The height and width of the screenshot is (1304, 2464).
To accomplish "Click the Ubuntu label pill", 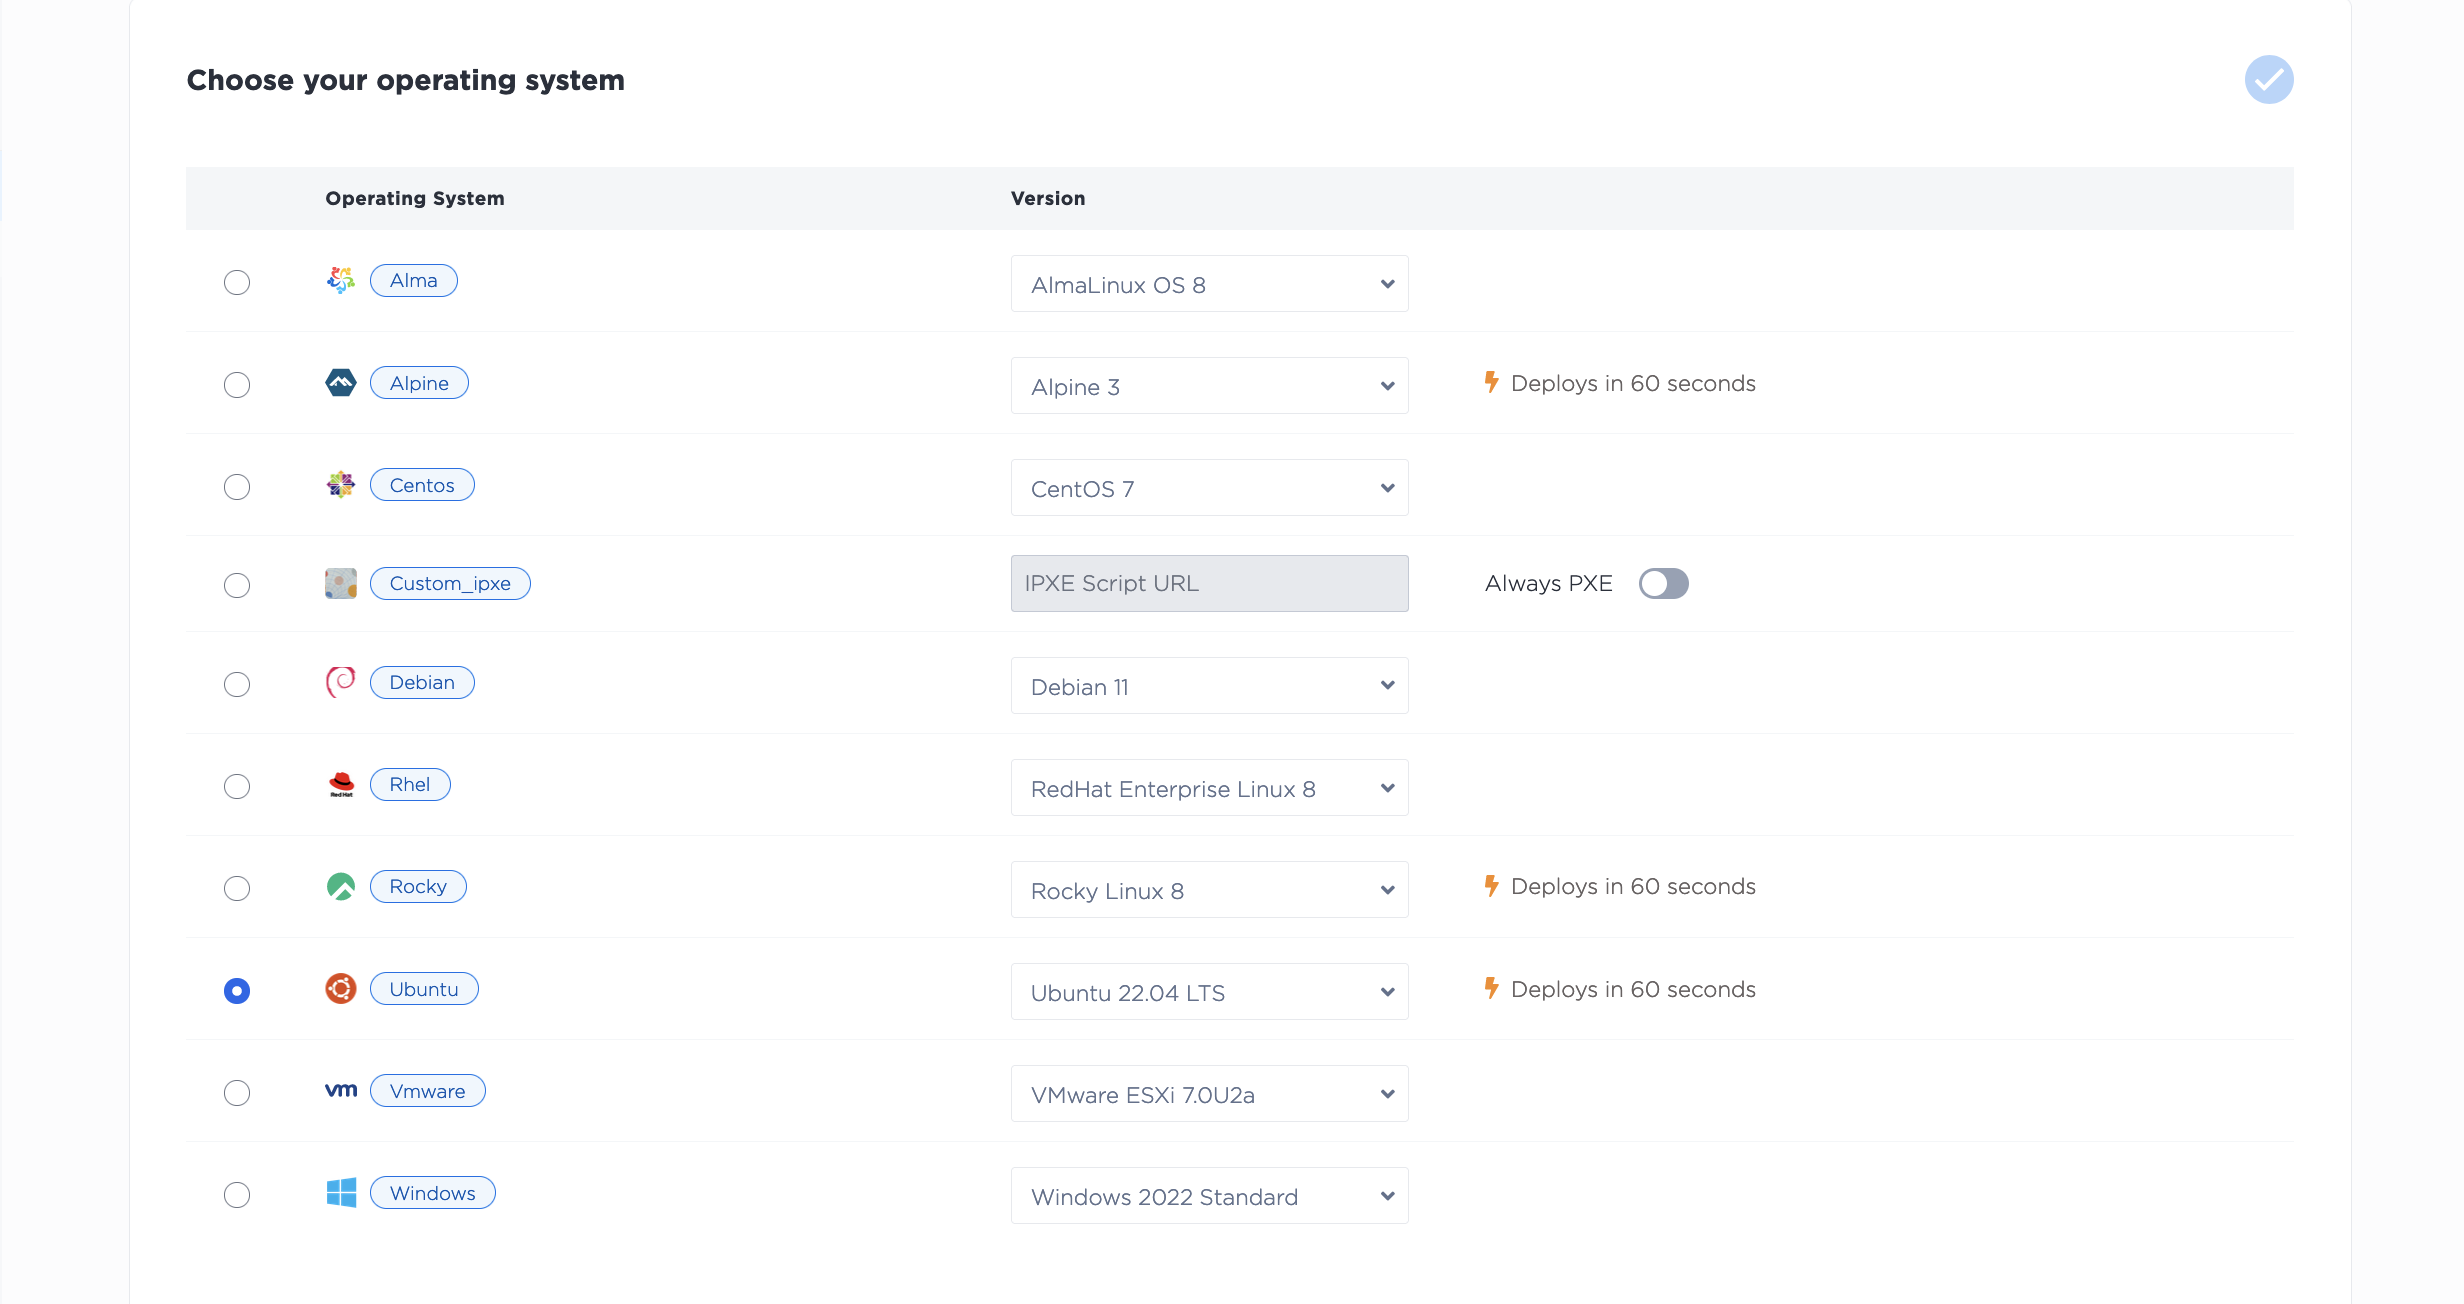I will (424, 989).
